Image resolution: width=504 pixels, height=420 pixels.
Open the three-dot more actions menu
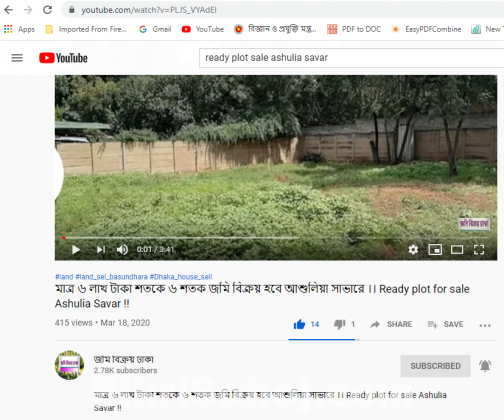tap(485, 325)
